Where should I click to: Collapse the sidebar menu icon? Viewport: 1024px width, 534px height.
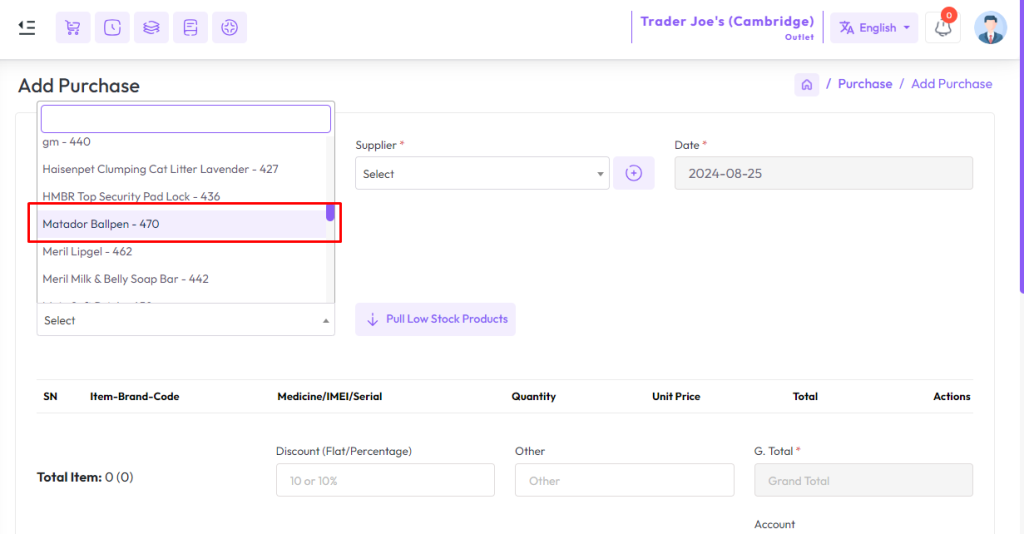click(27, 27)
